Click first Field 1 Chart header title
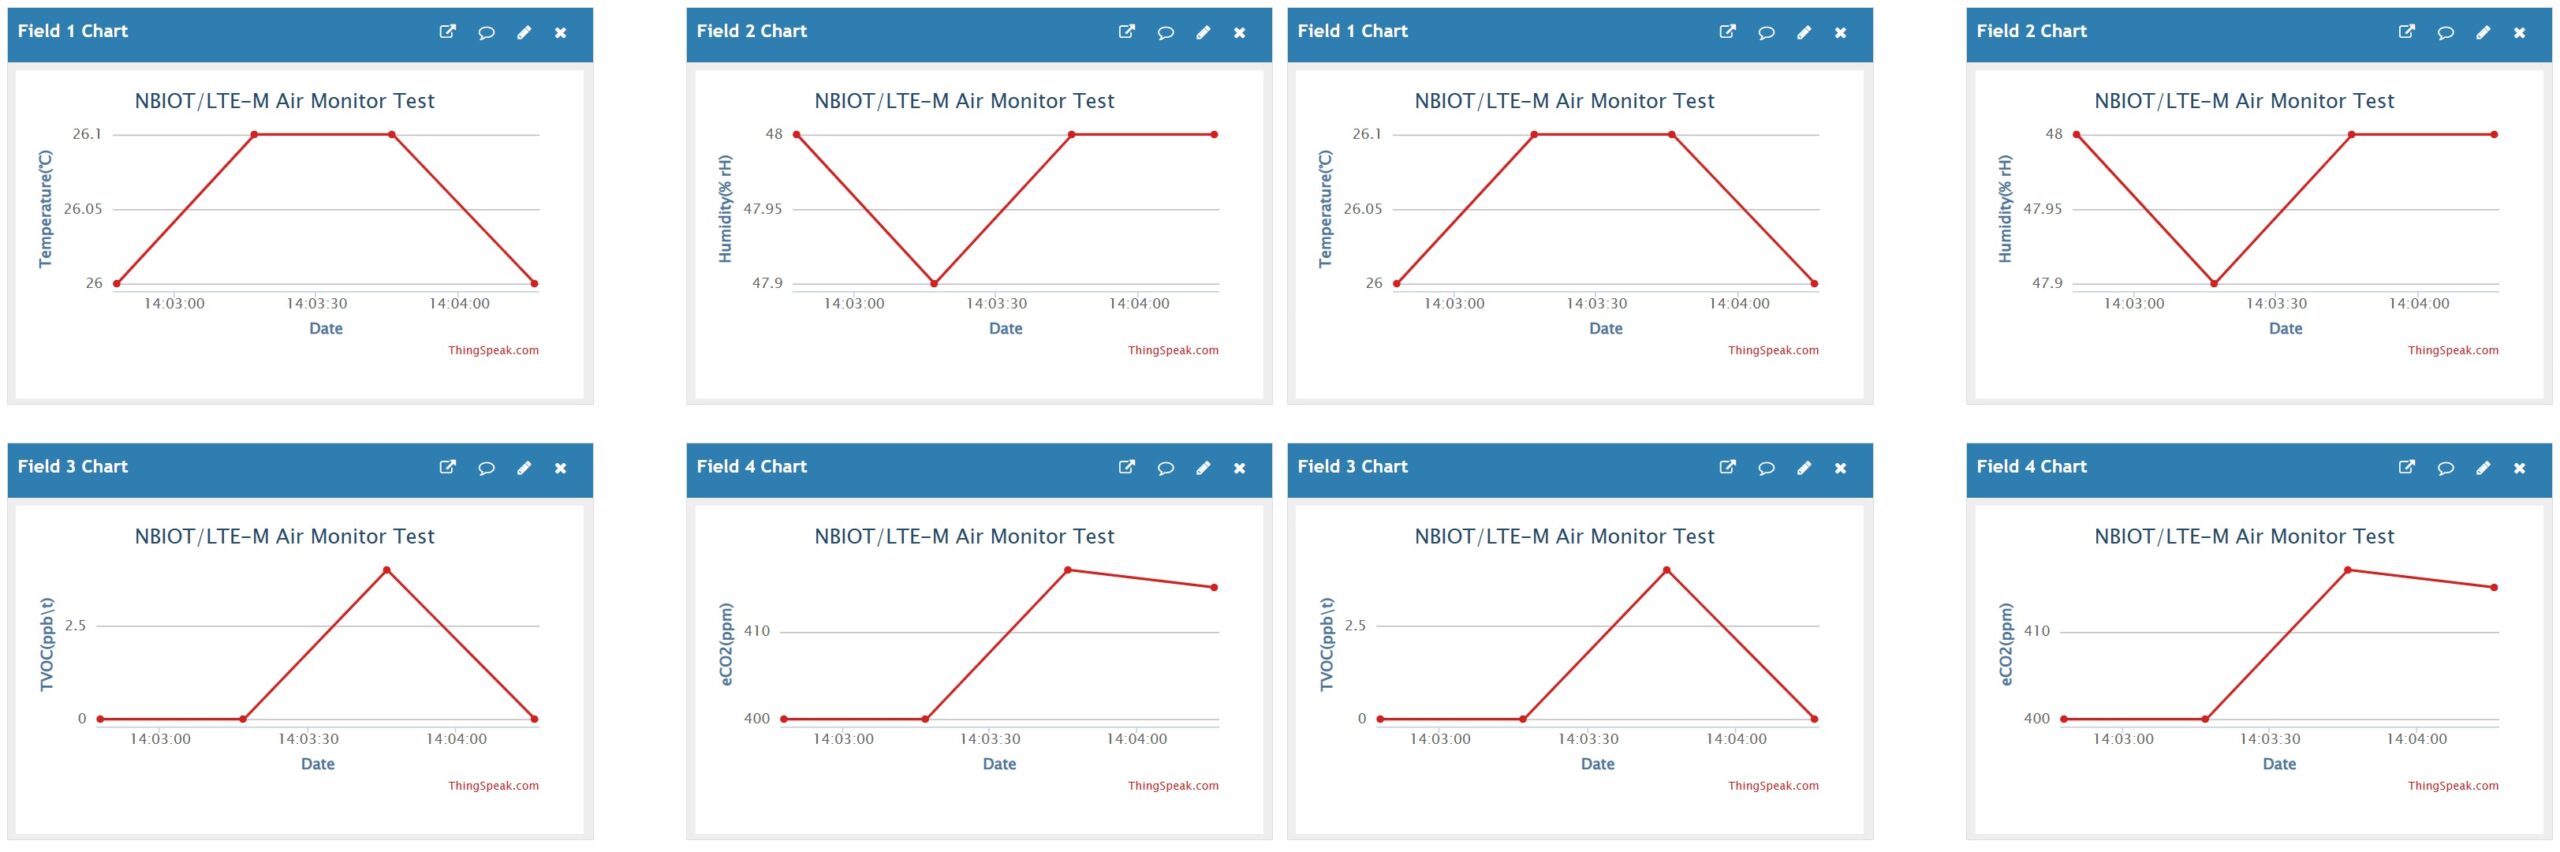The width and height of the screenshot is (2560, 852). (x=73, y=31)
